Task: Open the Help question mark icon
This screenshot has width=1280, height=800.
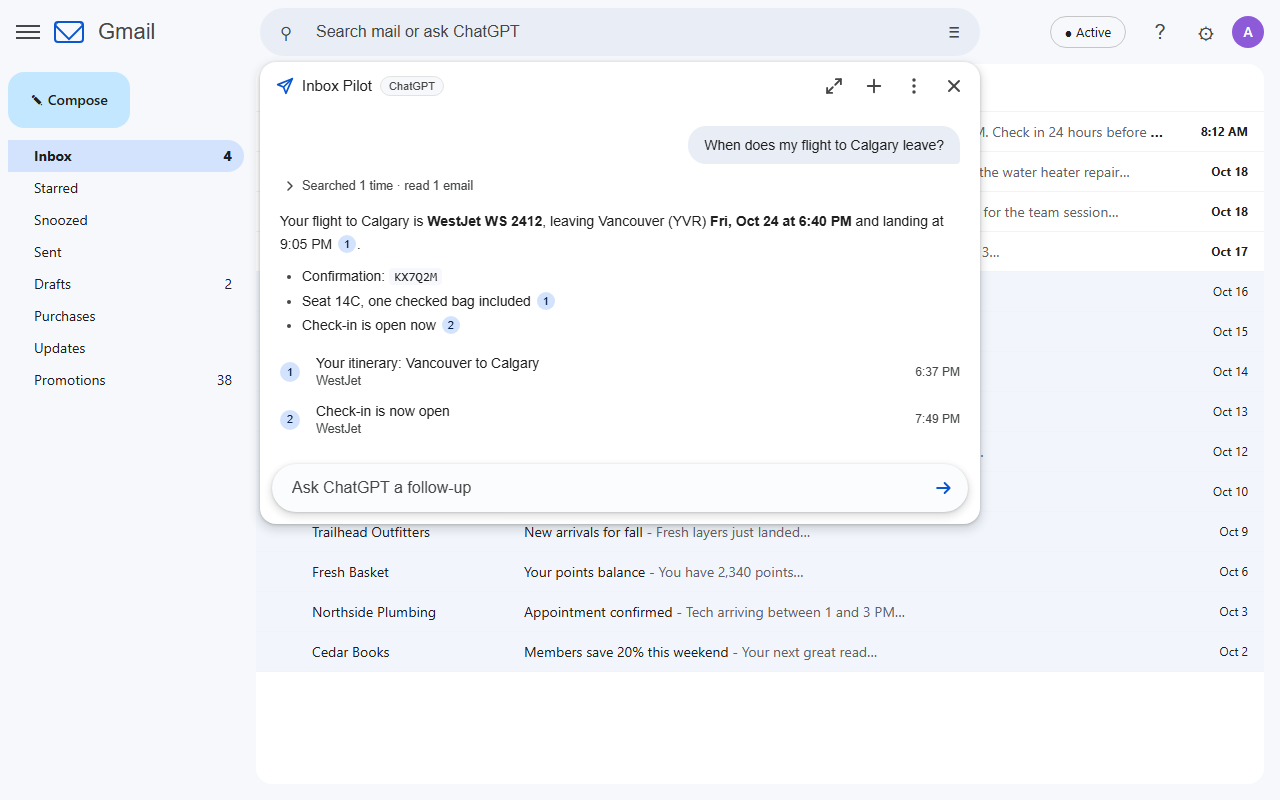Action: tap(1160, 32)
